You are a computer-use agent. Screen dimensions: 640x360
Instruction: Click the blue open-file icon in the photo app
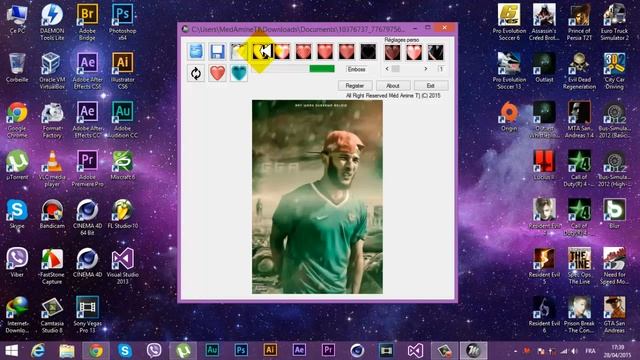click(x=196, y=52)
